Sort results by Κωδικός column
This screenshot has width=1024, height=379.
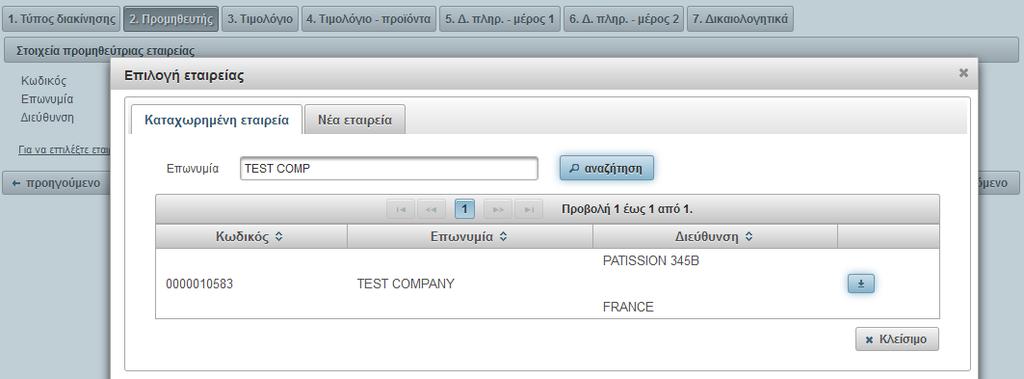[x=251, y=237]
